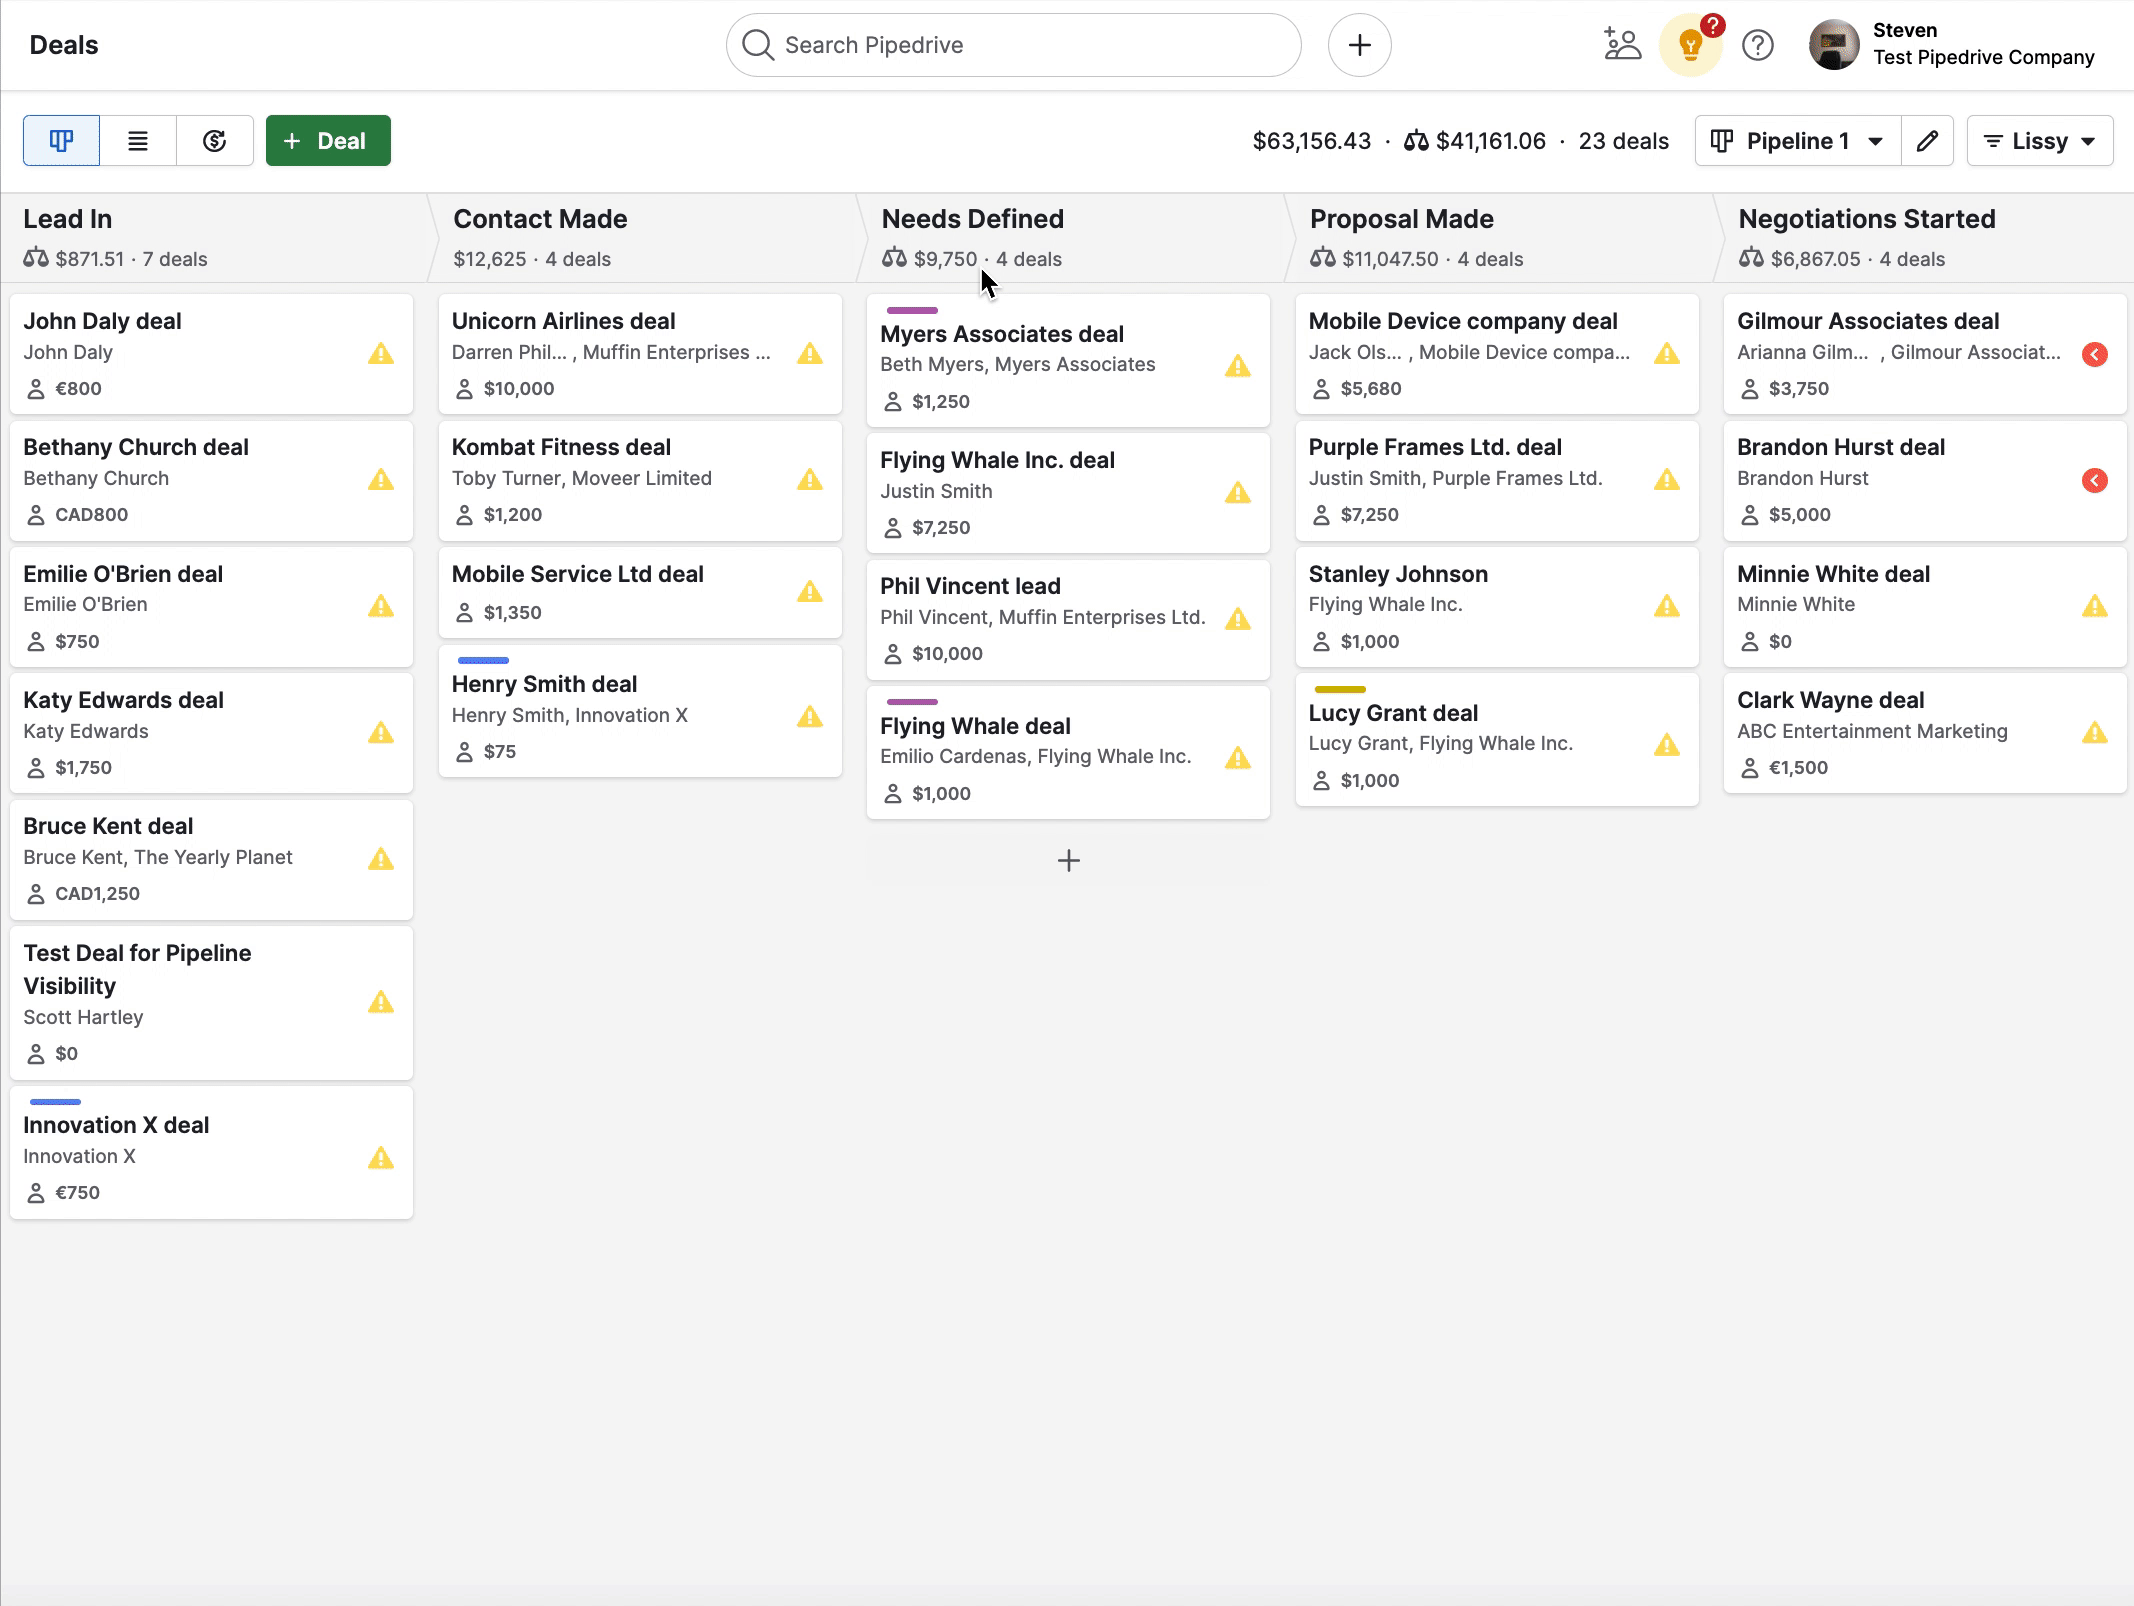Screen dimensions: 2134x1606
Task: Click the $63,156.43 total value
Action: point(1311,141)
